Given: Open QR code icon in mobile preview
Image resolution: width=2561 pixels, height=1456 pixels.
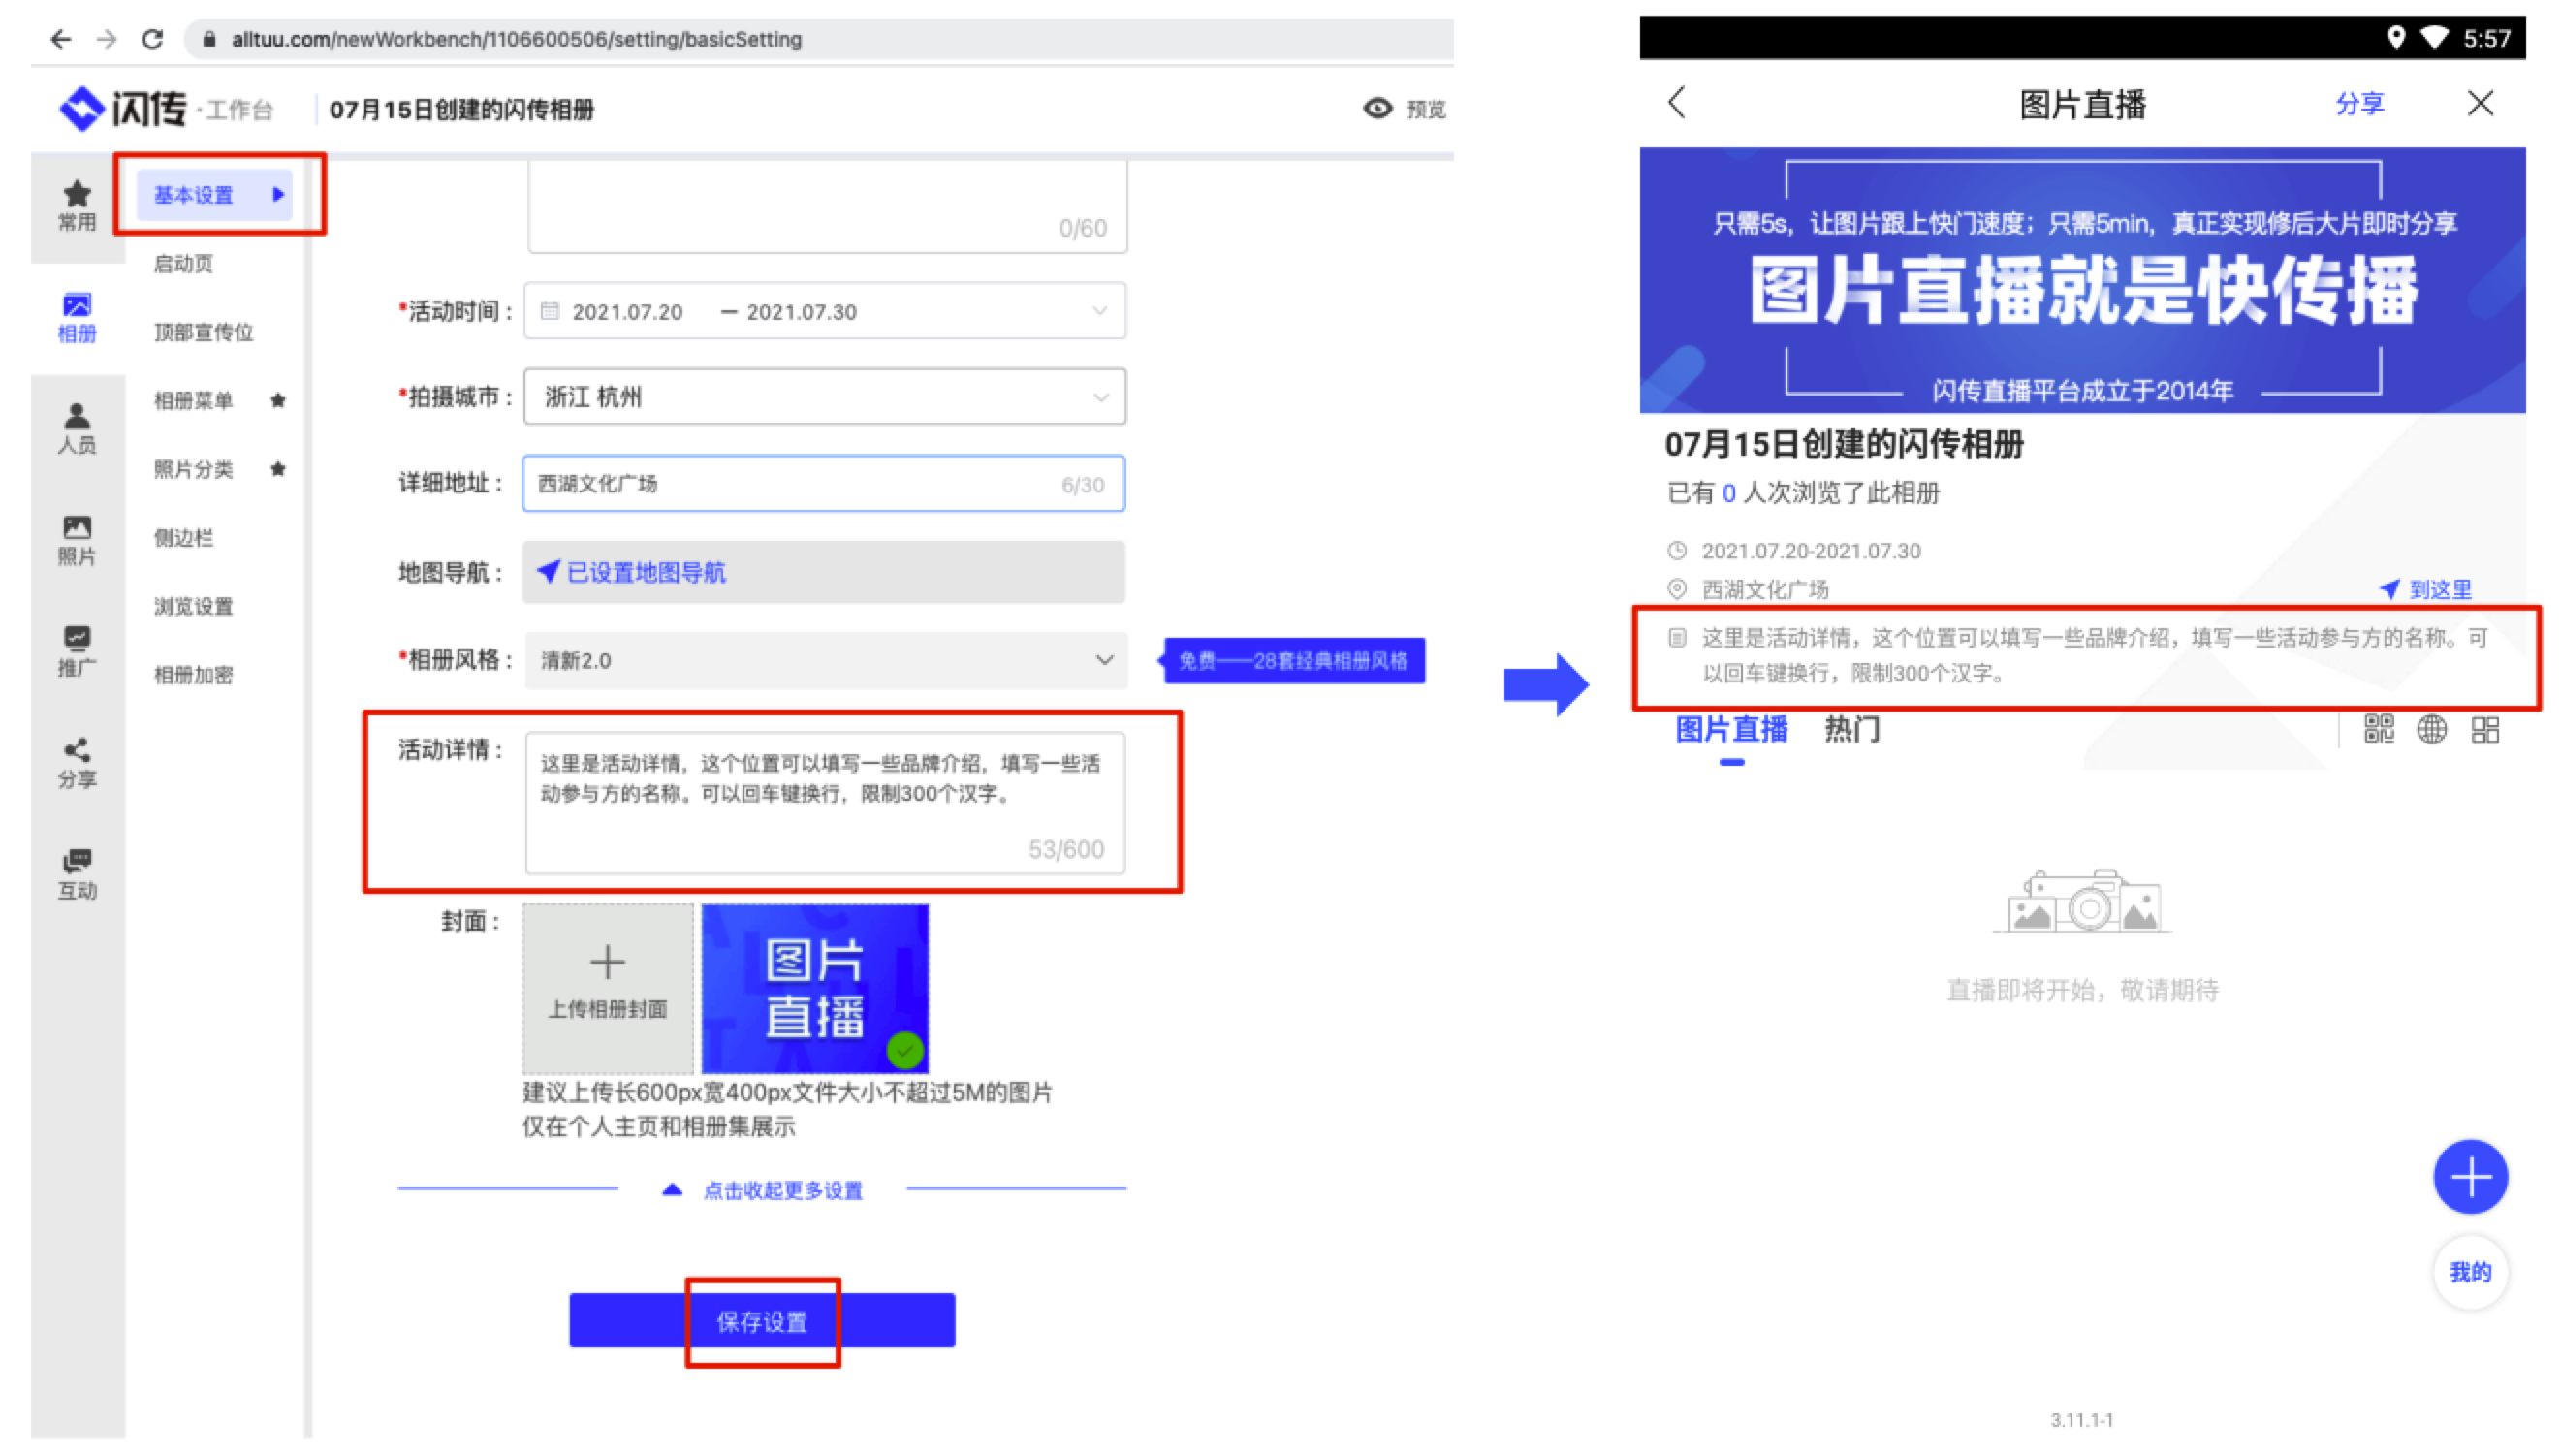Looking at the screenshot, I should [2378, 729].
